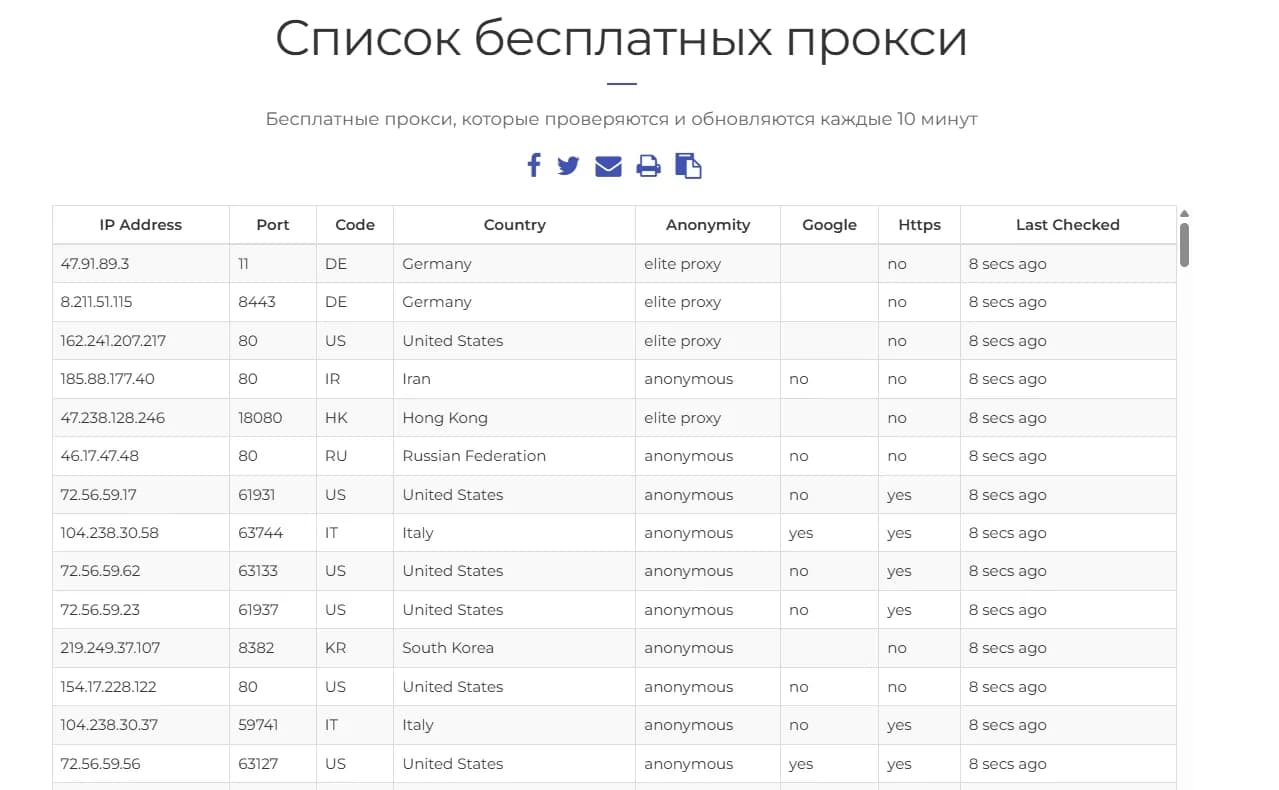Sort table by Https column
Image resolution: width=1279 pixels, height=790 pixels.
[918, 224]
